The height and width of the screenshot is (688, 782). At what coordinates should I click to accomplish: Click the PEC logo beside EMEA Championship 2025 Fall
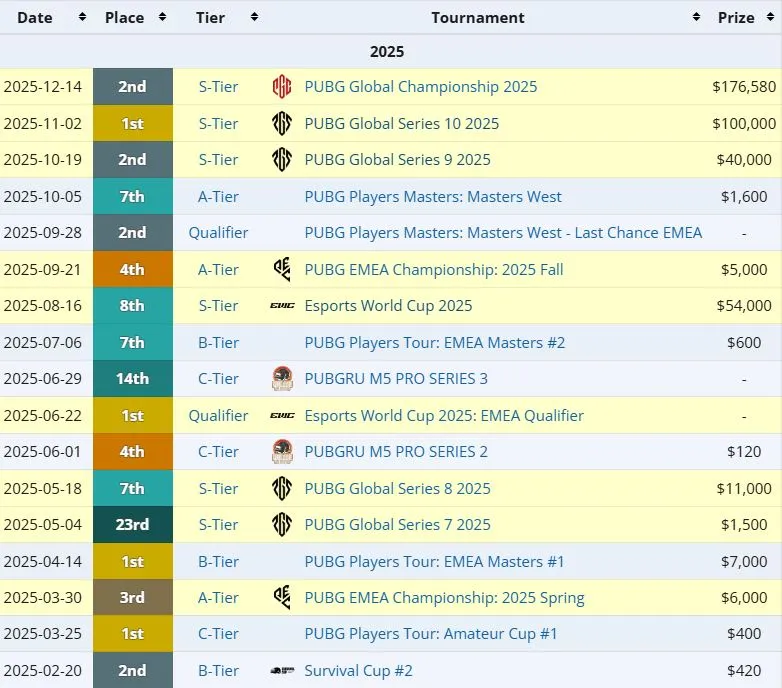tap(282, 270)
